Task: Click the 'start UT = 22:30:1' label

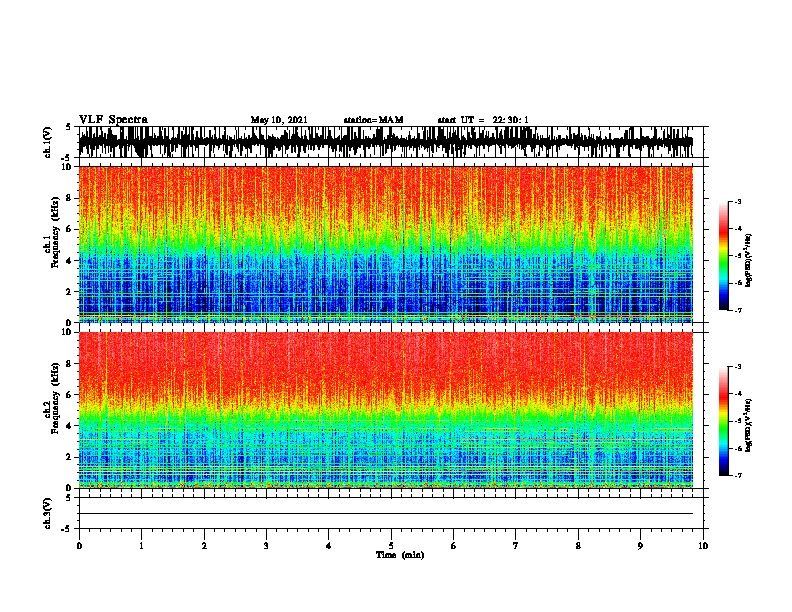Action: coord(483,120)
